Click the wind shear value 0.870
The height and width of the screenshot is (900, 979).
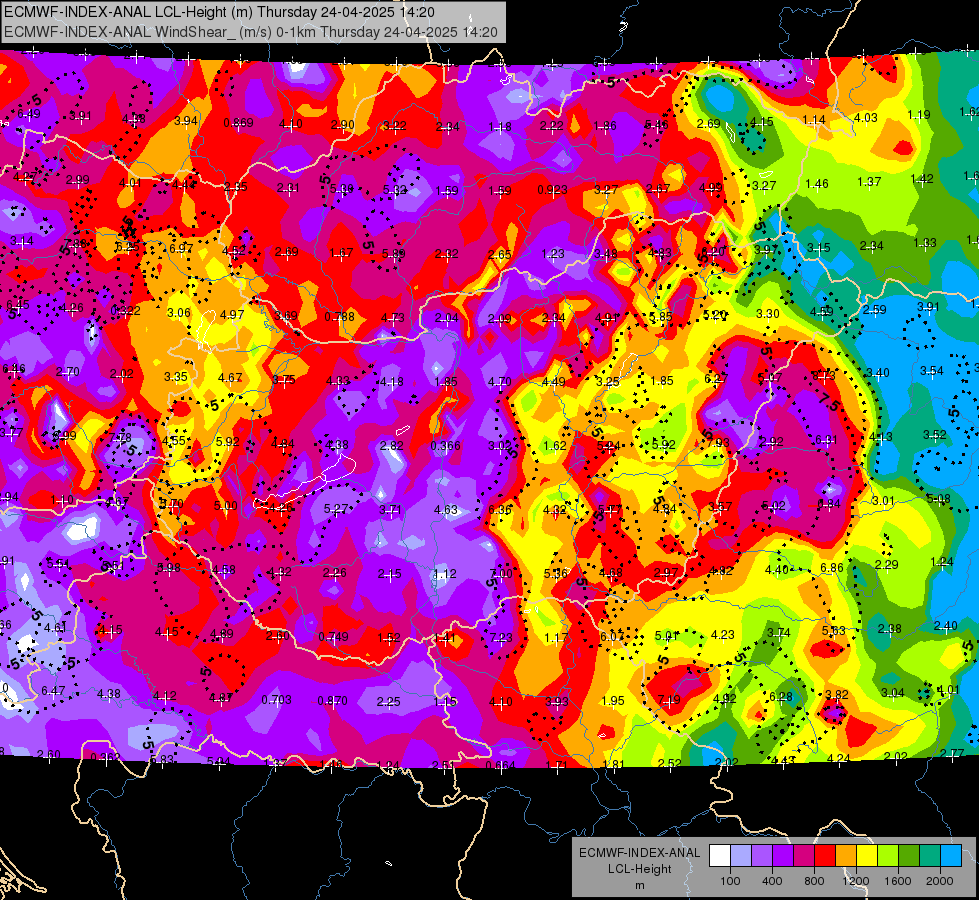(x=332, y=701)
